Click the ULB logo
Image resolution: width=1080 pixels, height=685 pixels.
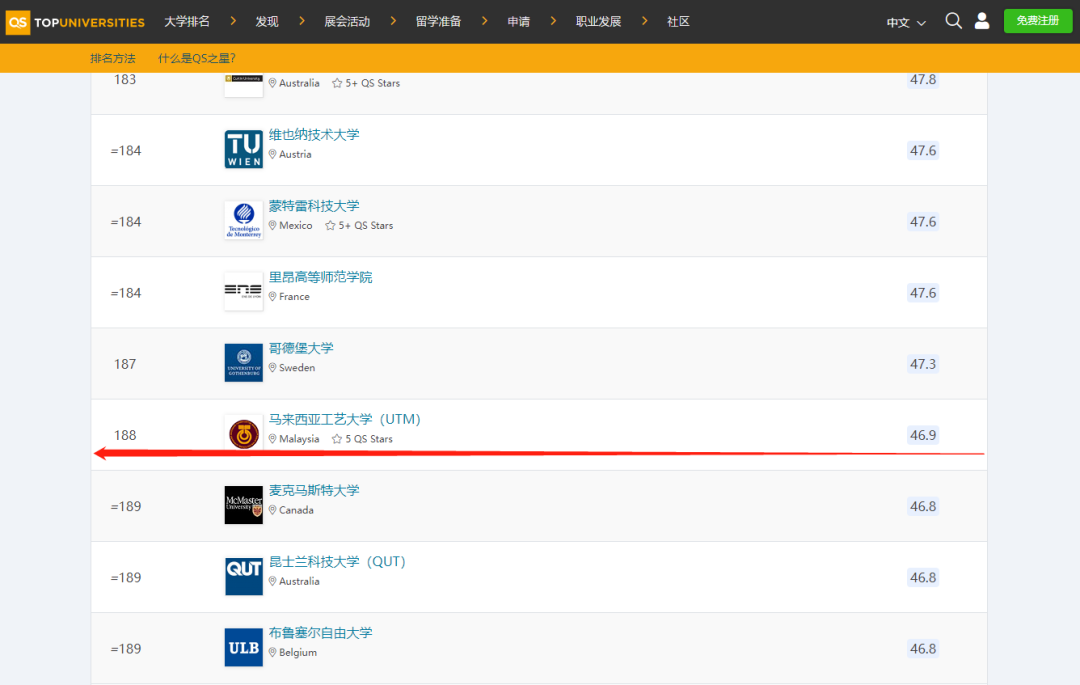(244, 647)
